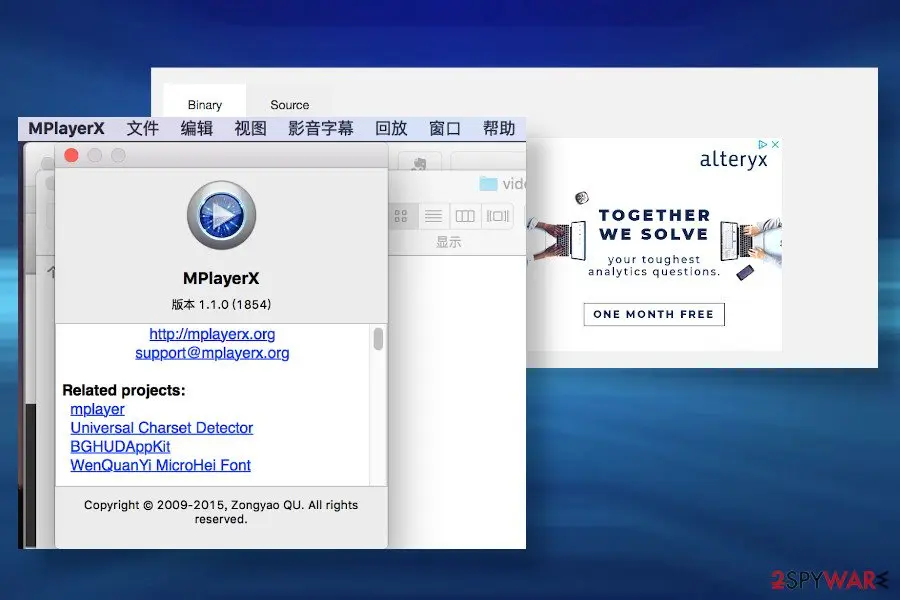Viewport: 900px width, 600px height.
Task: Switch to the Source tab
Action: [290, 104]
